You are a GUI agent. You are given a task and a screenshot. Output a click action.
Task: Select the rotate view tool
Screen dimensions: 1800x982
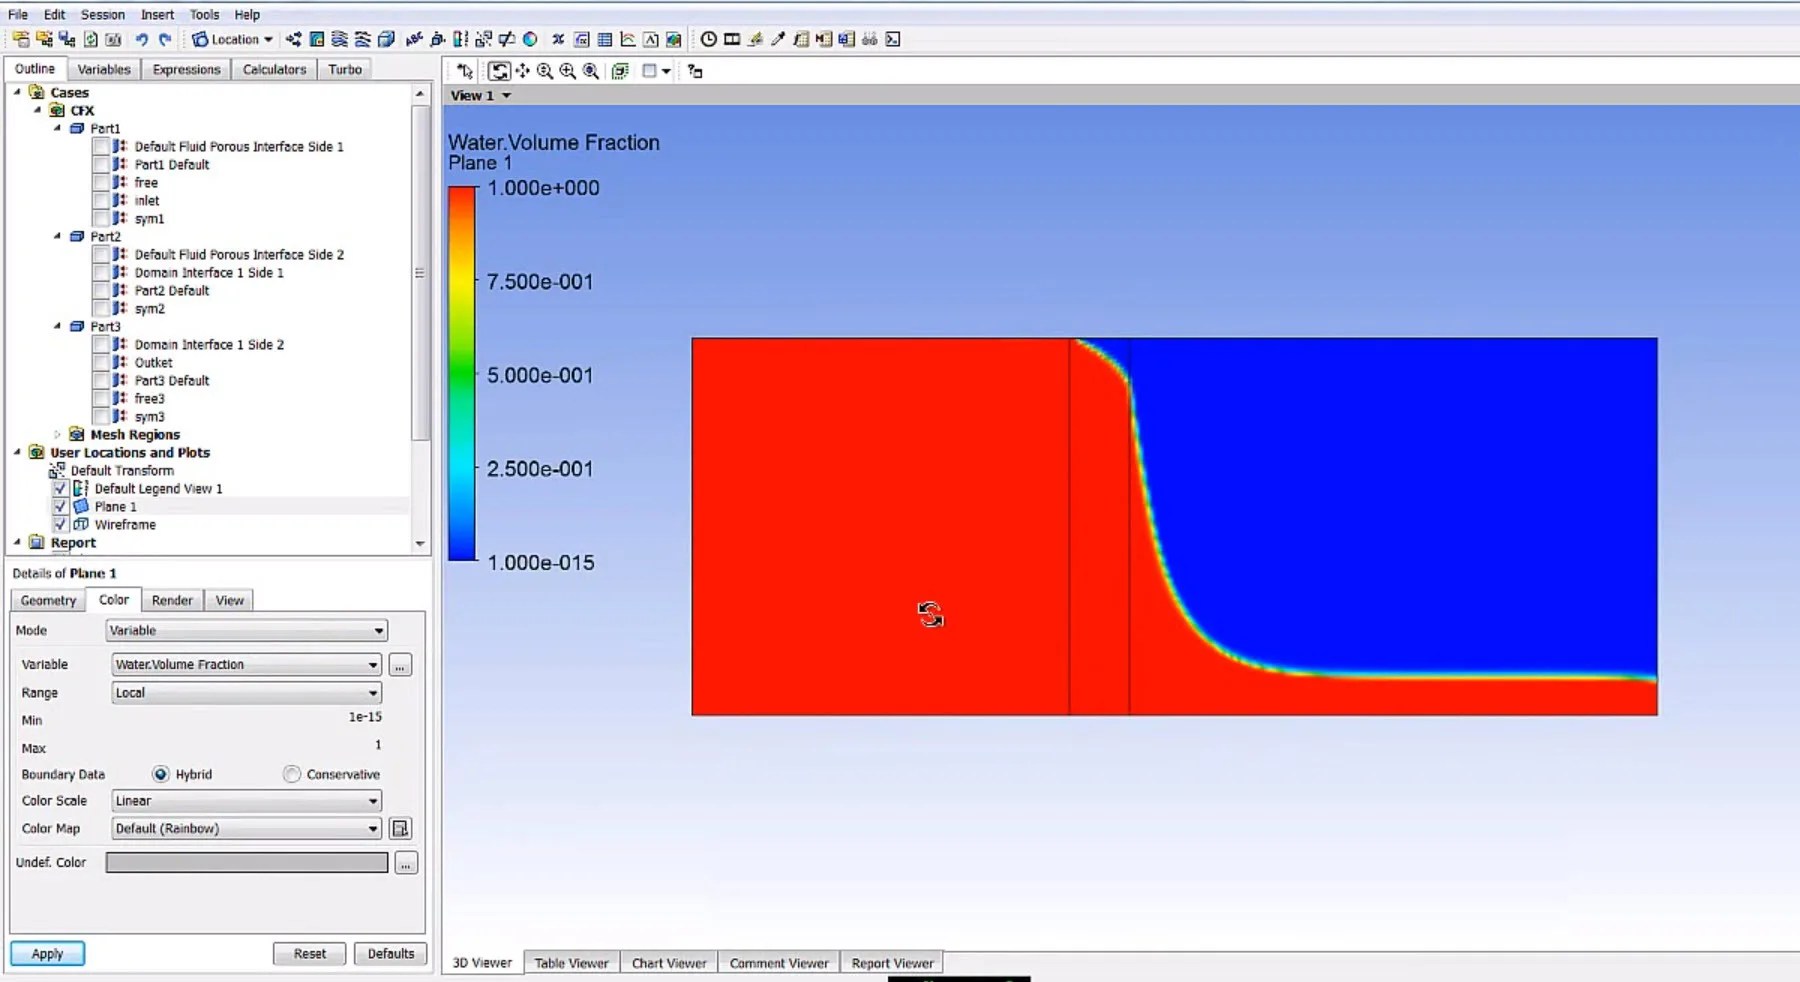(501, 71)
